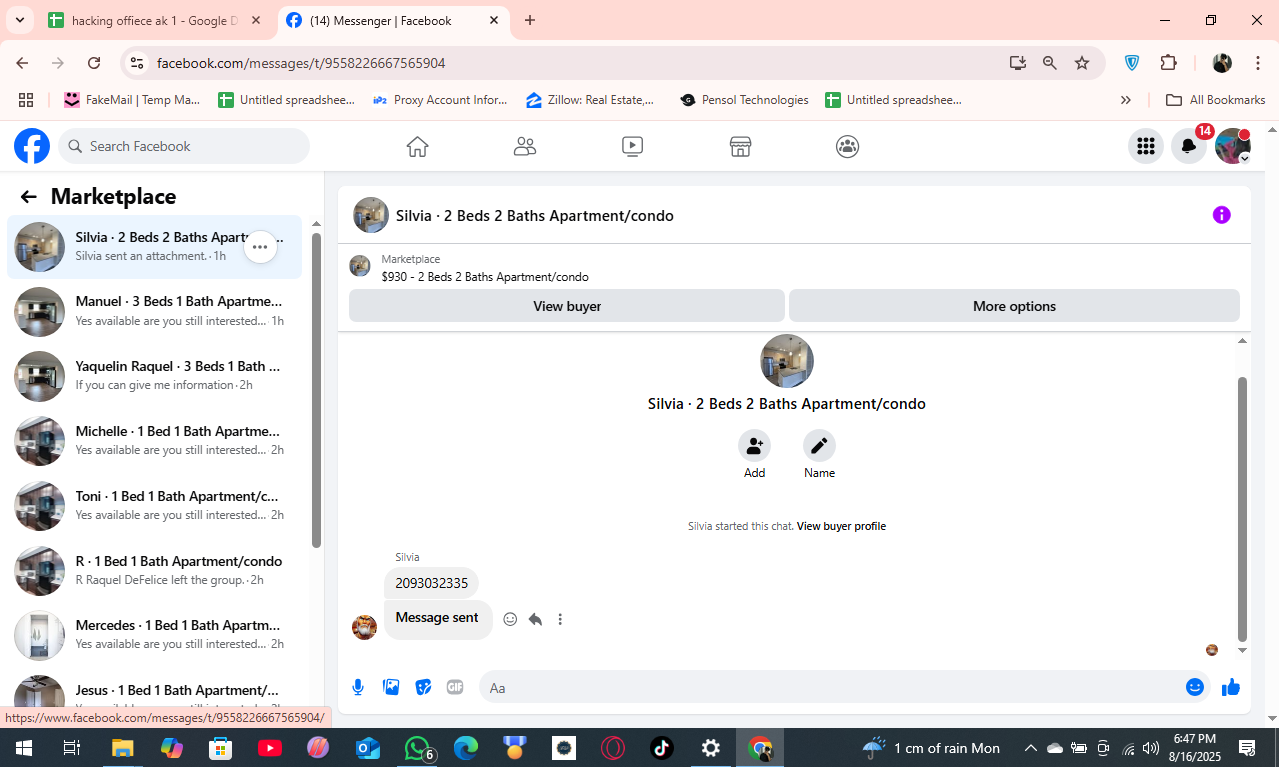
Task: Open conversation information purple icon
Action: click(x=1221, y=215)
